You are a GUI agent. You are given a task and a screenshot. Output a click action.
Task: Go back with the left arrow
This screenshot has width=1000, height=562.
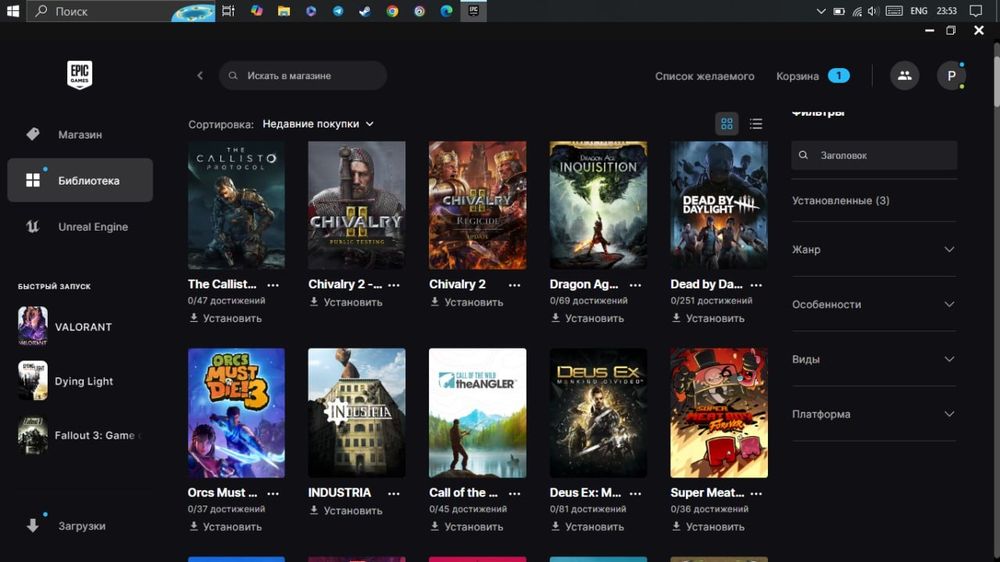200,75
